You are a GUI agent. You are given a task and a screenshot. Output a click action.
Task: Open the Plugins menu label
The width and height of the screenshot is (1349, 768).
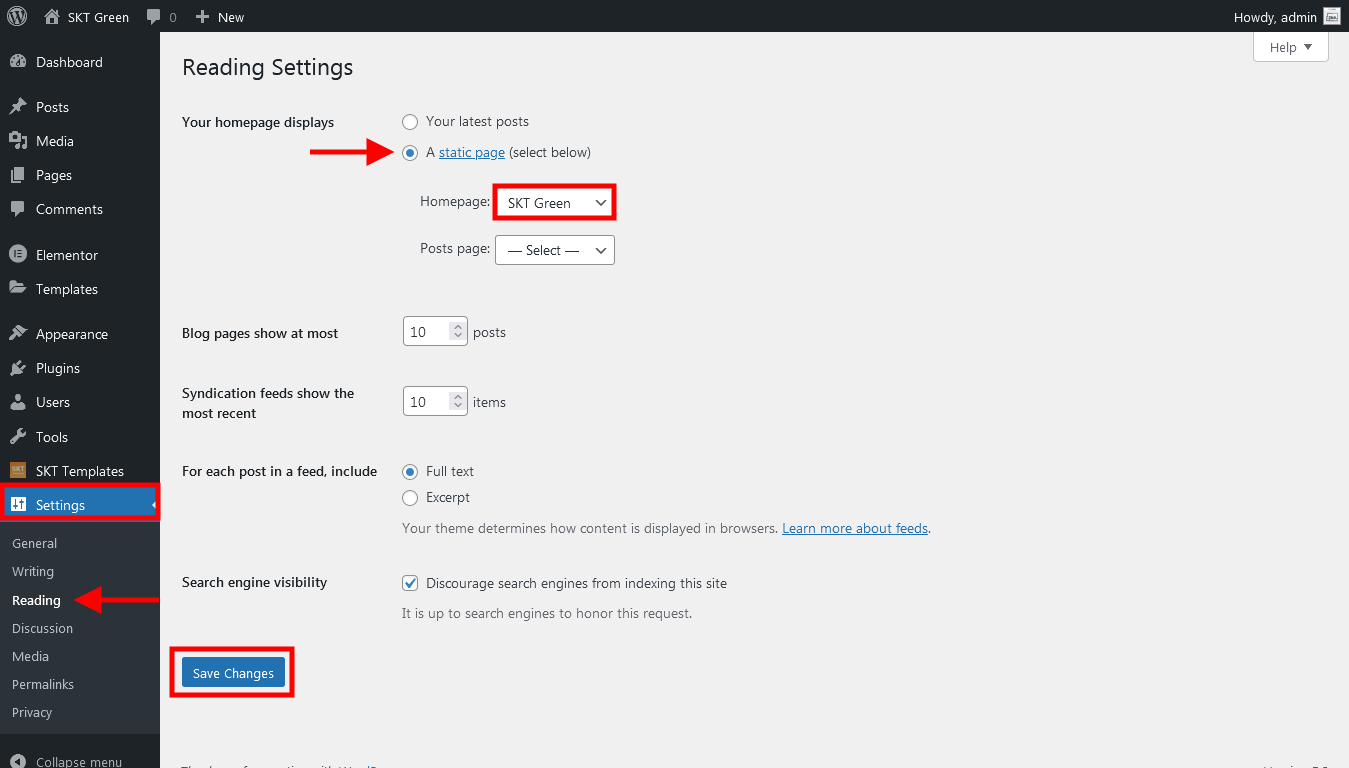point(58,368)
